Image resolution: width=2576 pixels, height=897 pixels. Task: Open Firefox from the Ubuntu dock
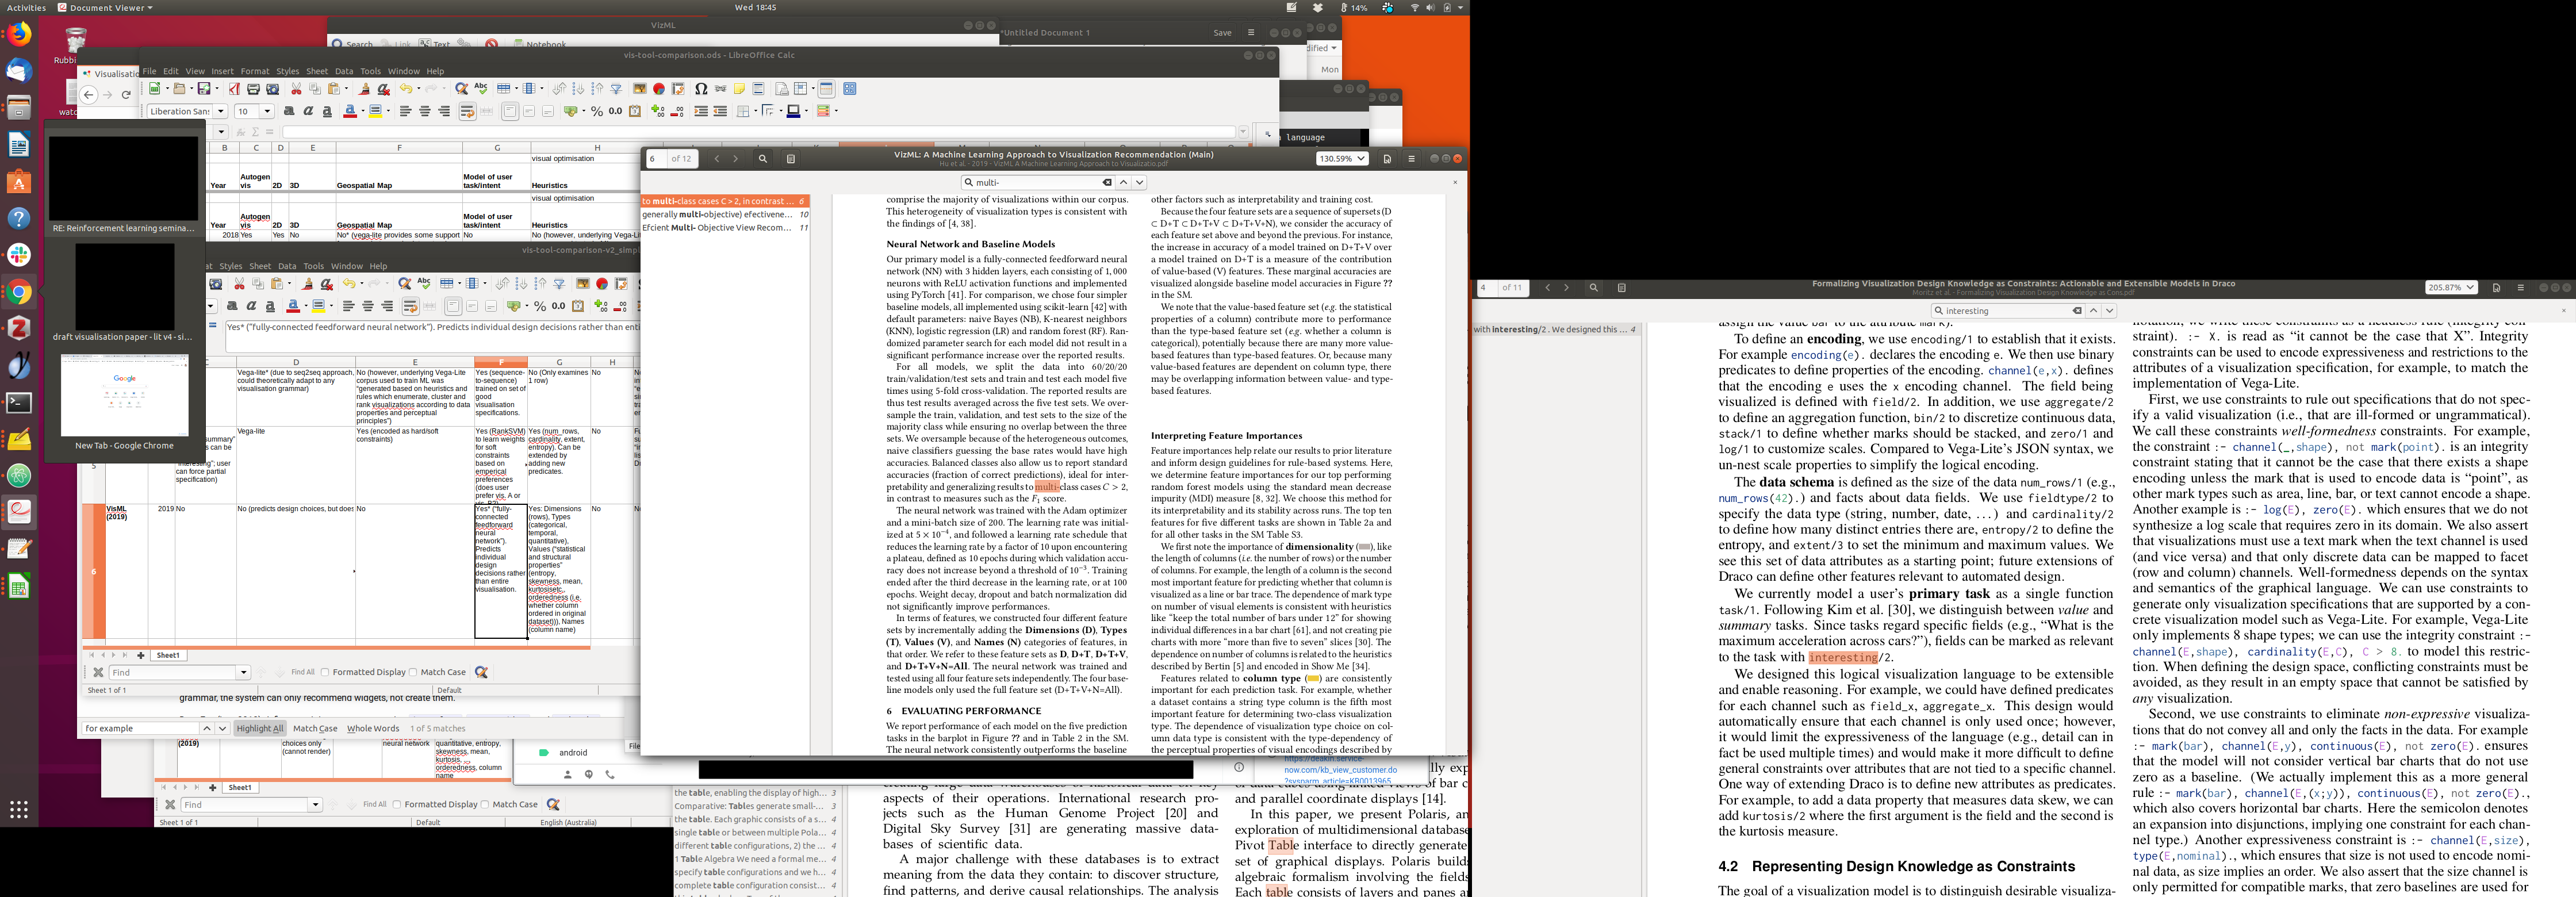click(19, 35)
